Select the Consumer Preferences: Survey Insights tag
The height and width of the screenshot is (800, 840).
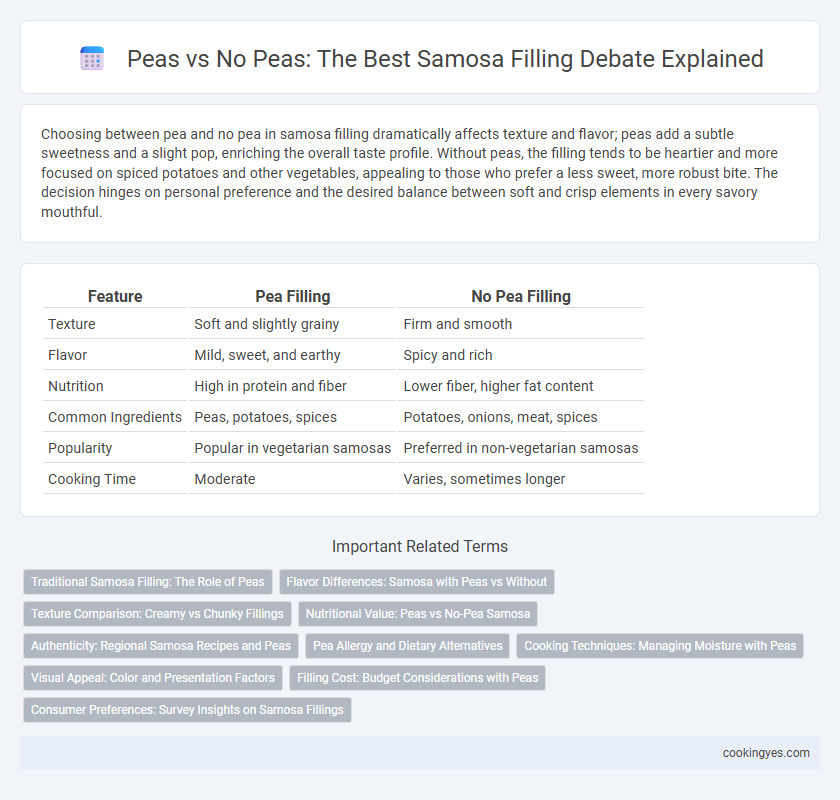(x=187, y=710)
